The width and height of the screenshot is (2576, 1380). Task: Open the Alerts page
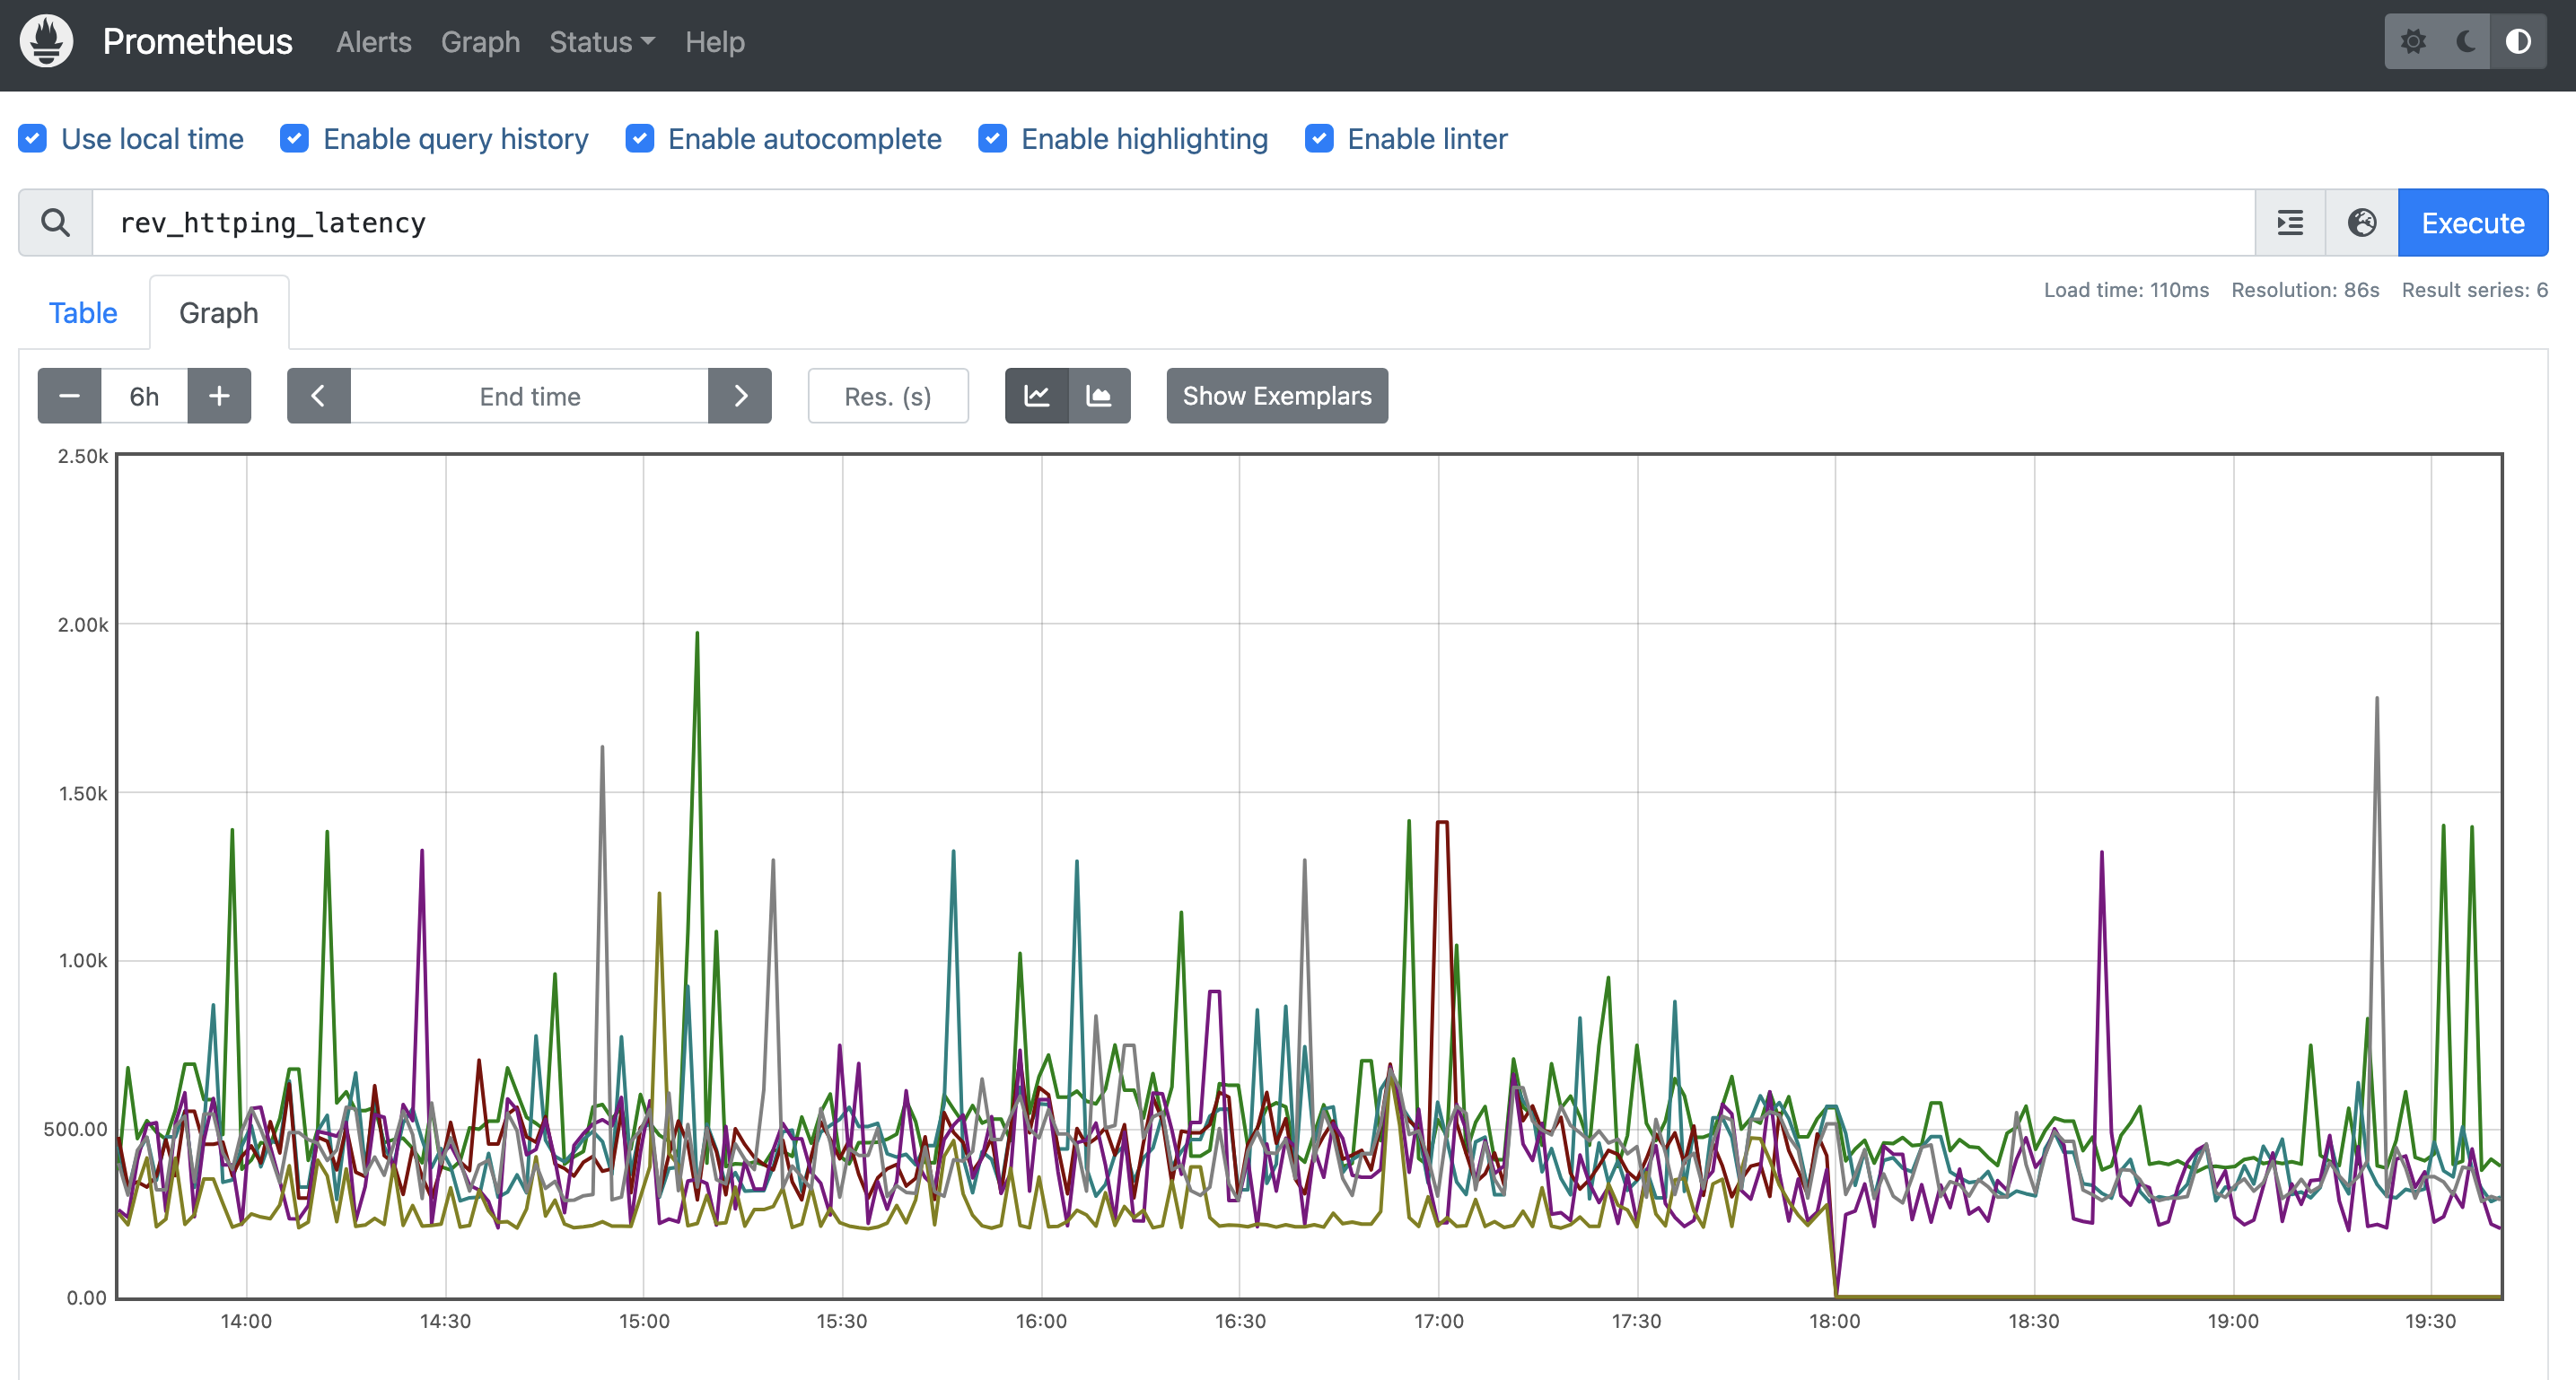[373, 42]
